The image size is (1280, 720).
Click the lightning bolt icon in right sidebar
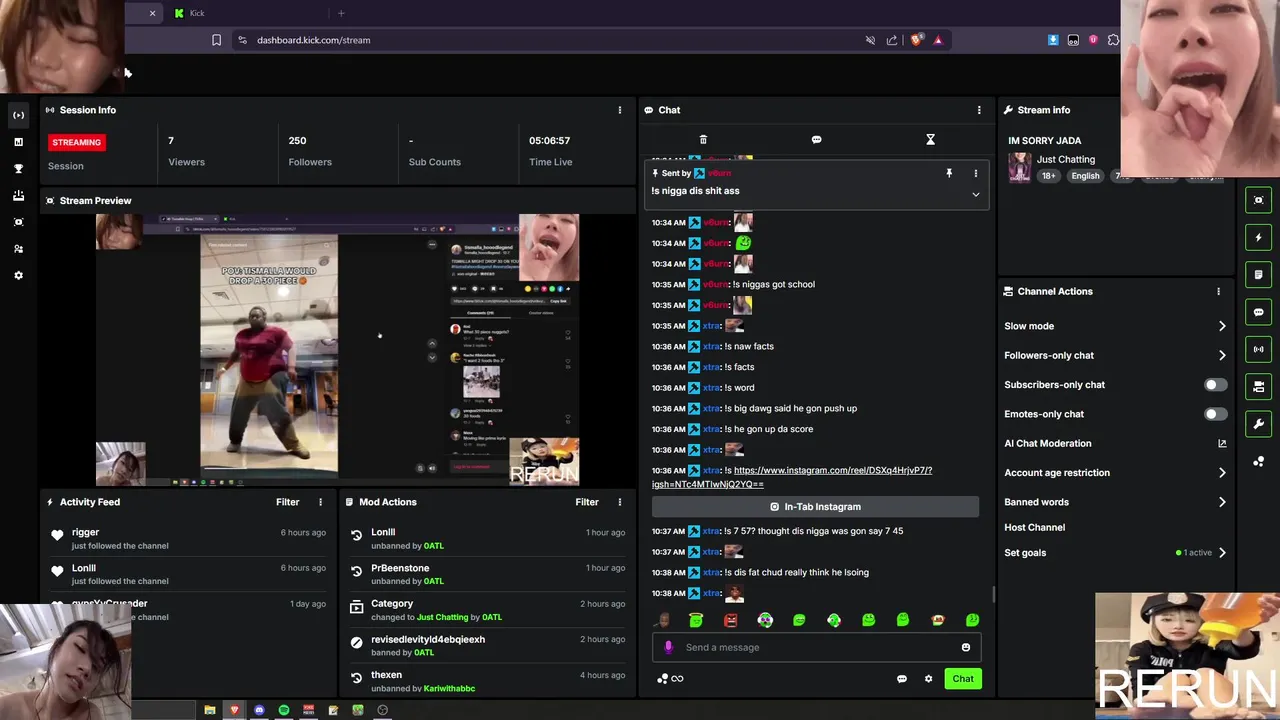click(x=1259, y=238)
